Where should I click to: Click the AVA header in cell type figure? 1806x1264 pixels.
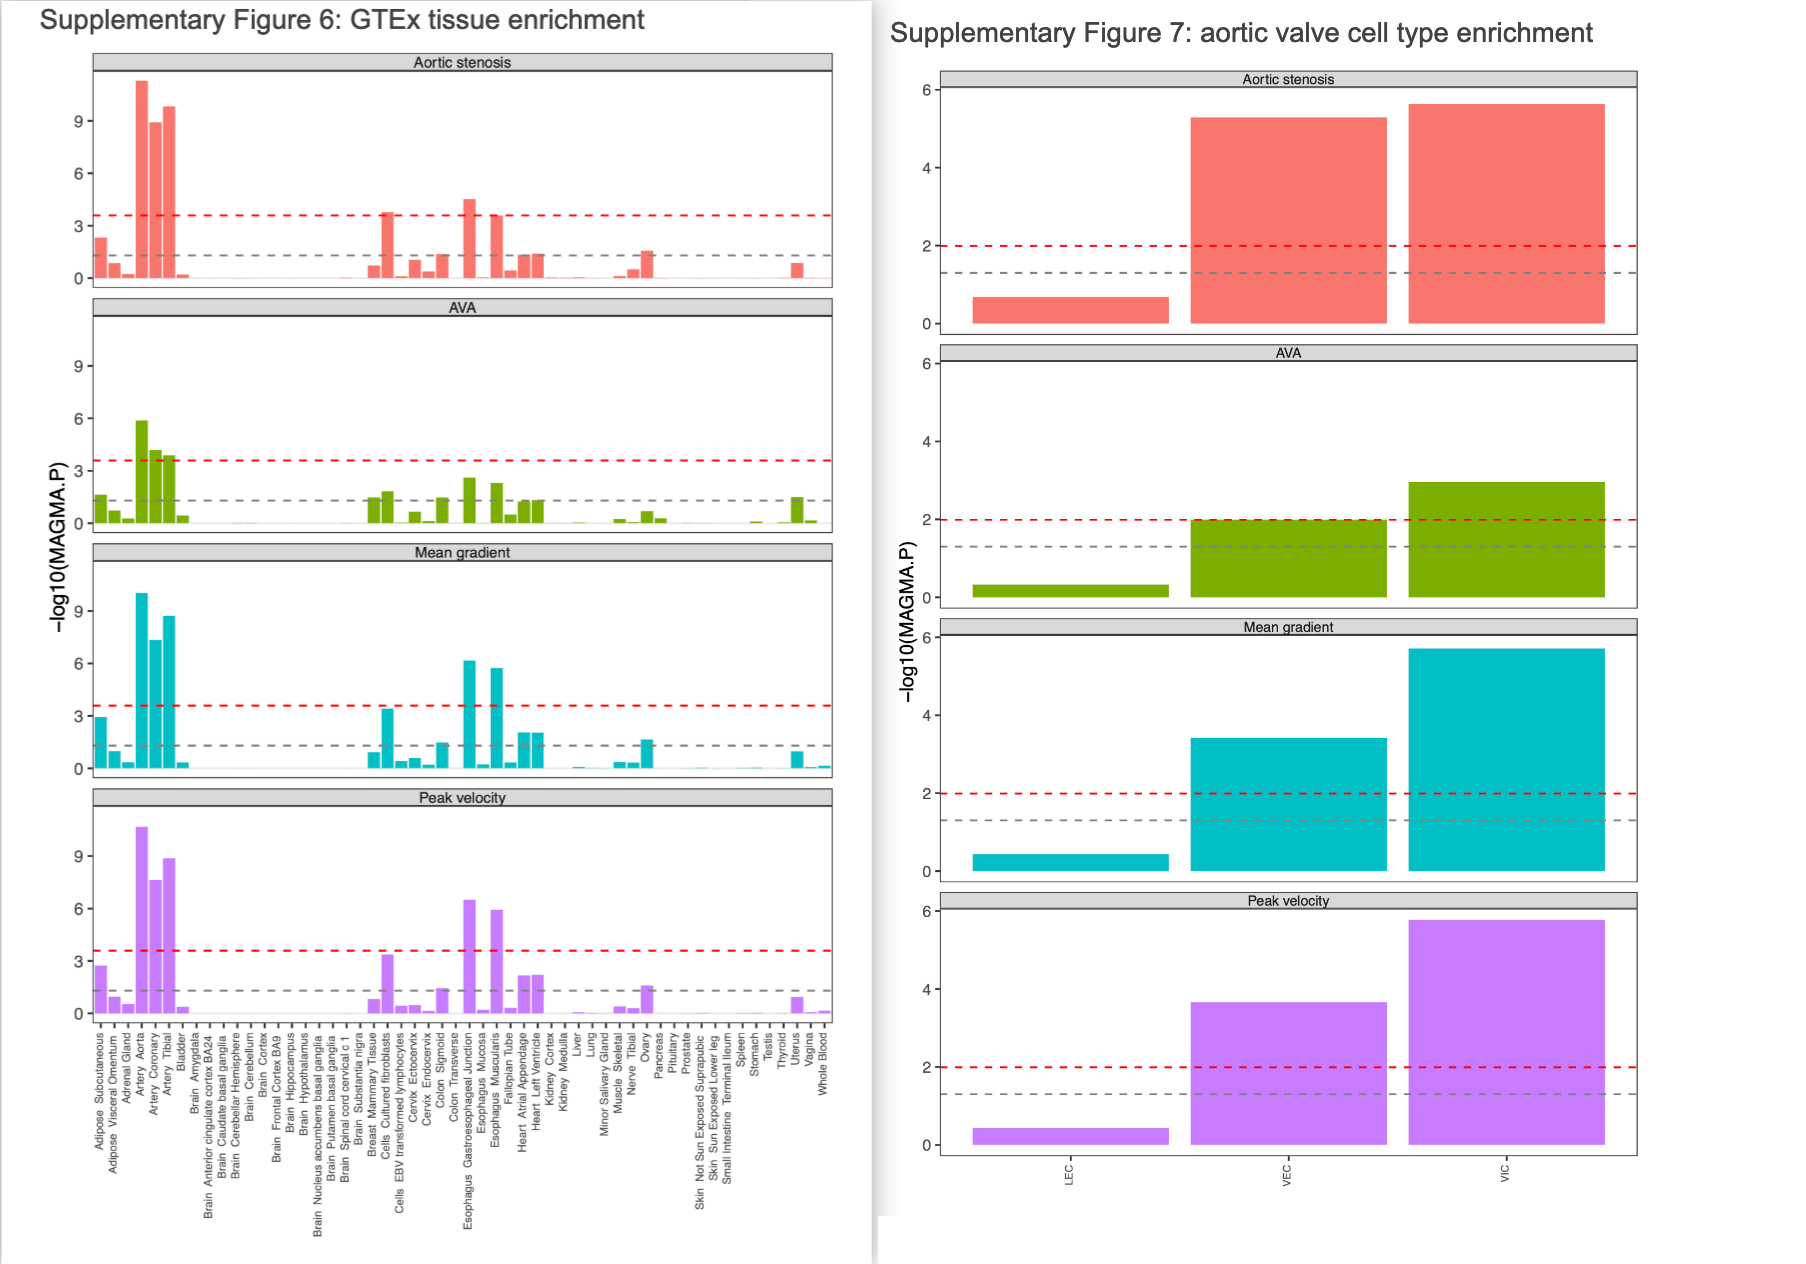pyautogui.click(x=1288, y=353)
